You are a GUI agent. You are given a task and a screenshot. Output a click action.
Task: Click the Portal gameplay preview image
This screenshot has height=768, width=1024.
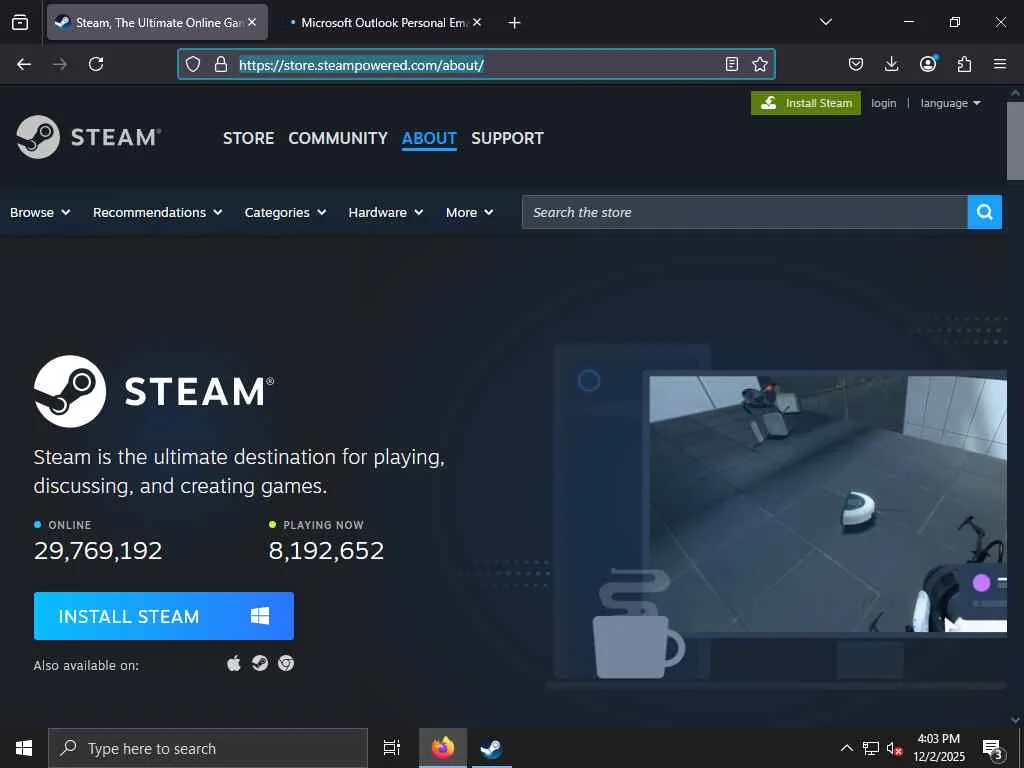[x=827, y=504]
